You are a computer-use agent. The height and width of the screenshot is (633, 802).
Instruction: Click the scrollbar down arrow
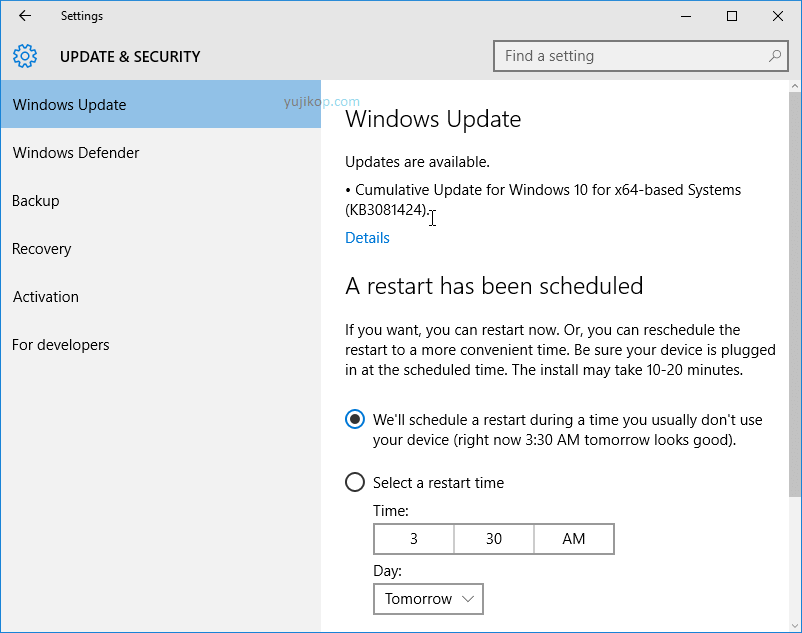(x=795, y=625)
